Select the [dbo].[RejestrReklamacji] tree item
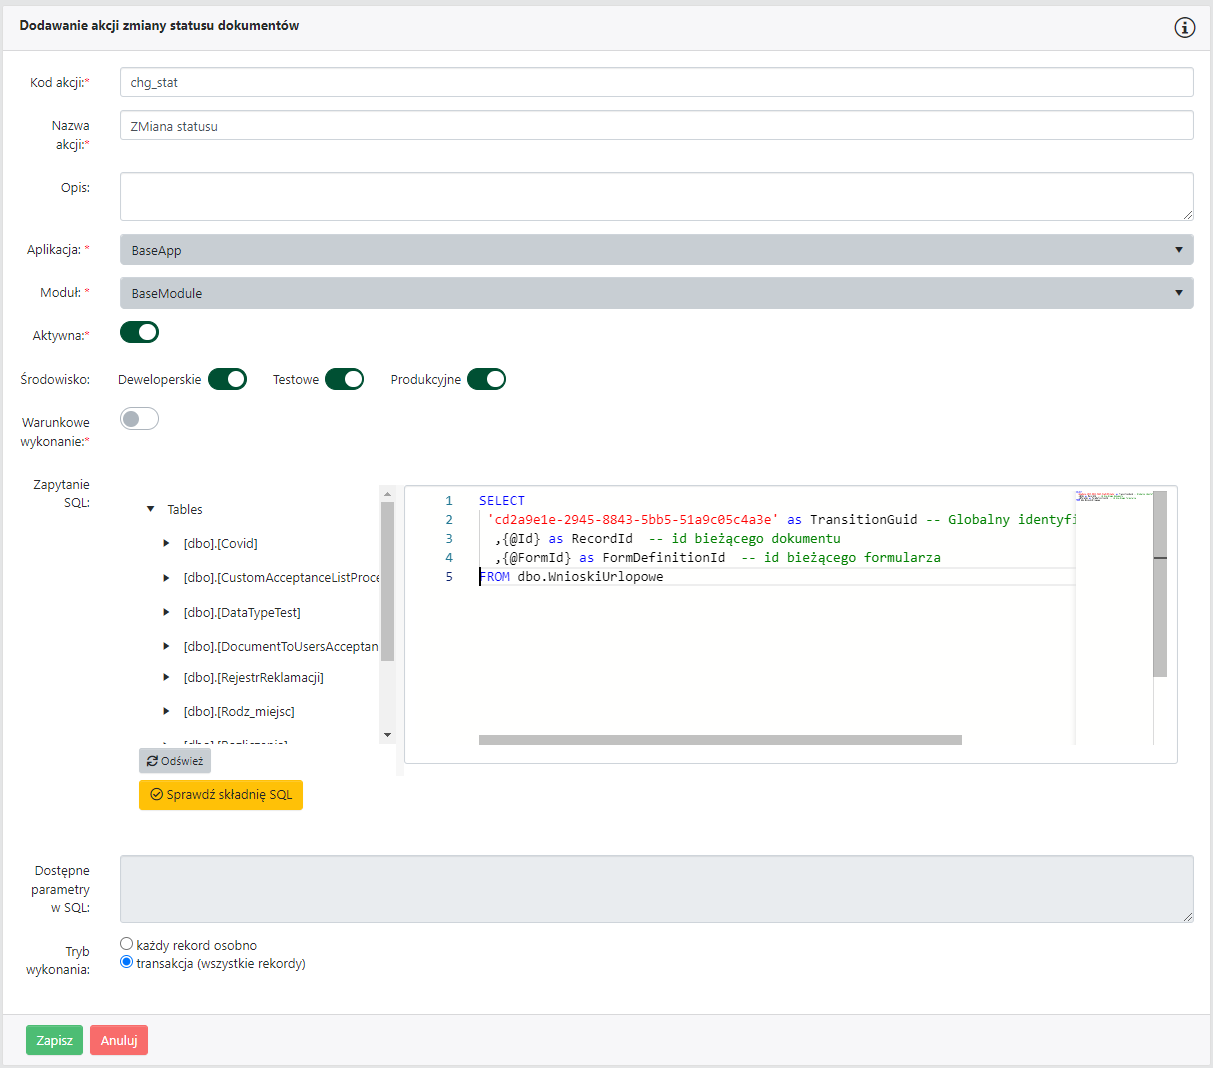 coord(253,677)
